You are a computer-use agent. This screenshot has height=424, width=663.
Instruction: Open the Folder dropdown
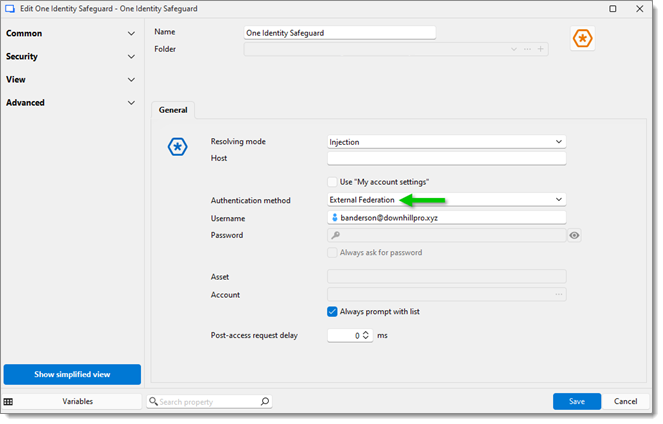(x=513, y=49)
